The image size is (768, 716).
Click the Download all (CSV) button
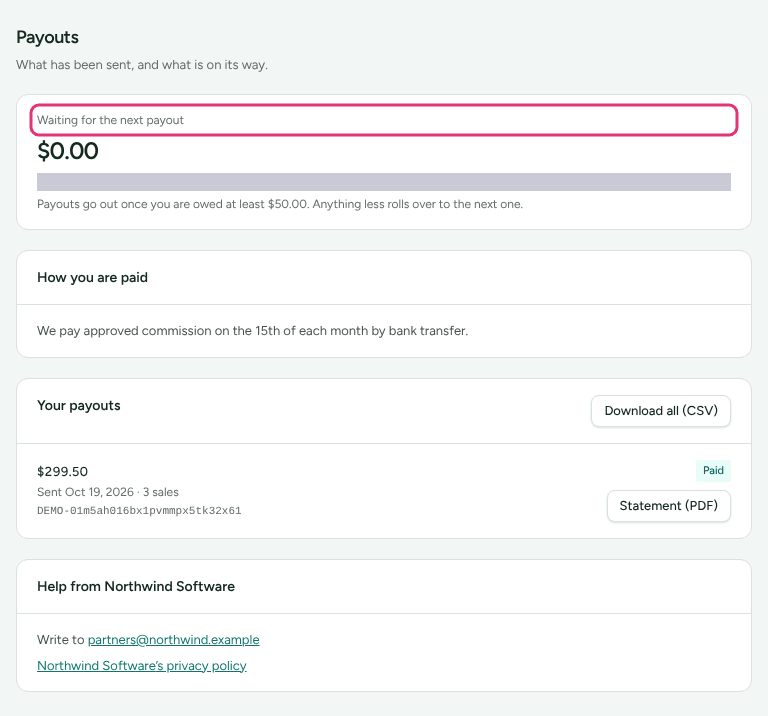[661, 410]
